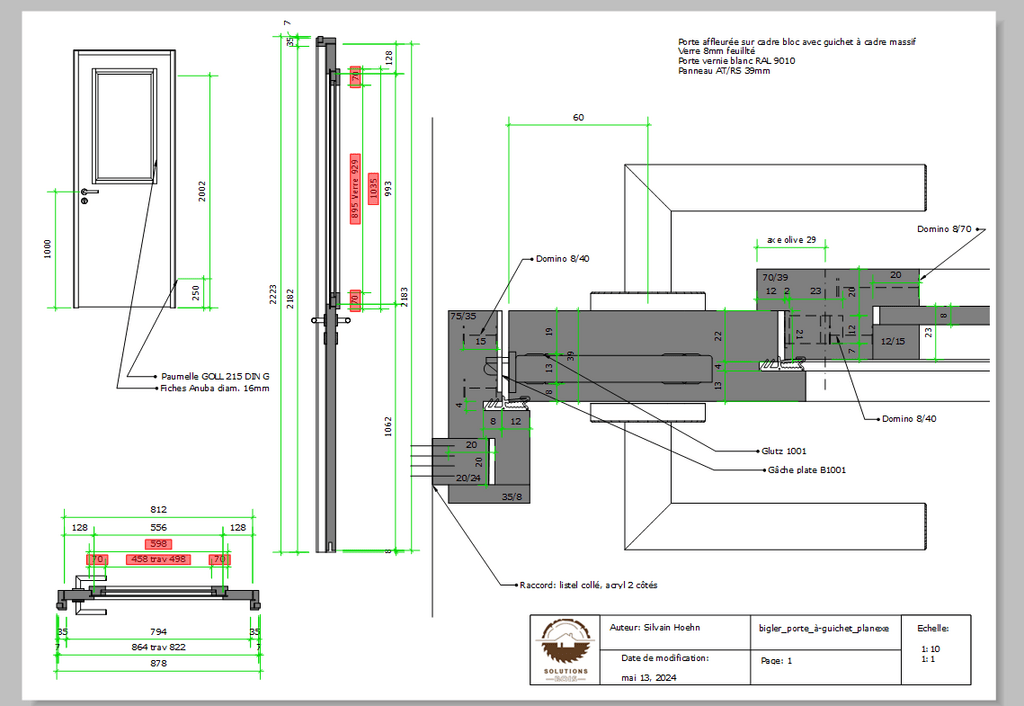1024x706 pixels.
Task: Select the '1000' handle height dimension
Action: (48, 249)
